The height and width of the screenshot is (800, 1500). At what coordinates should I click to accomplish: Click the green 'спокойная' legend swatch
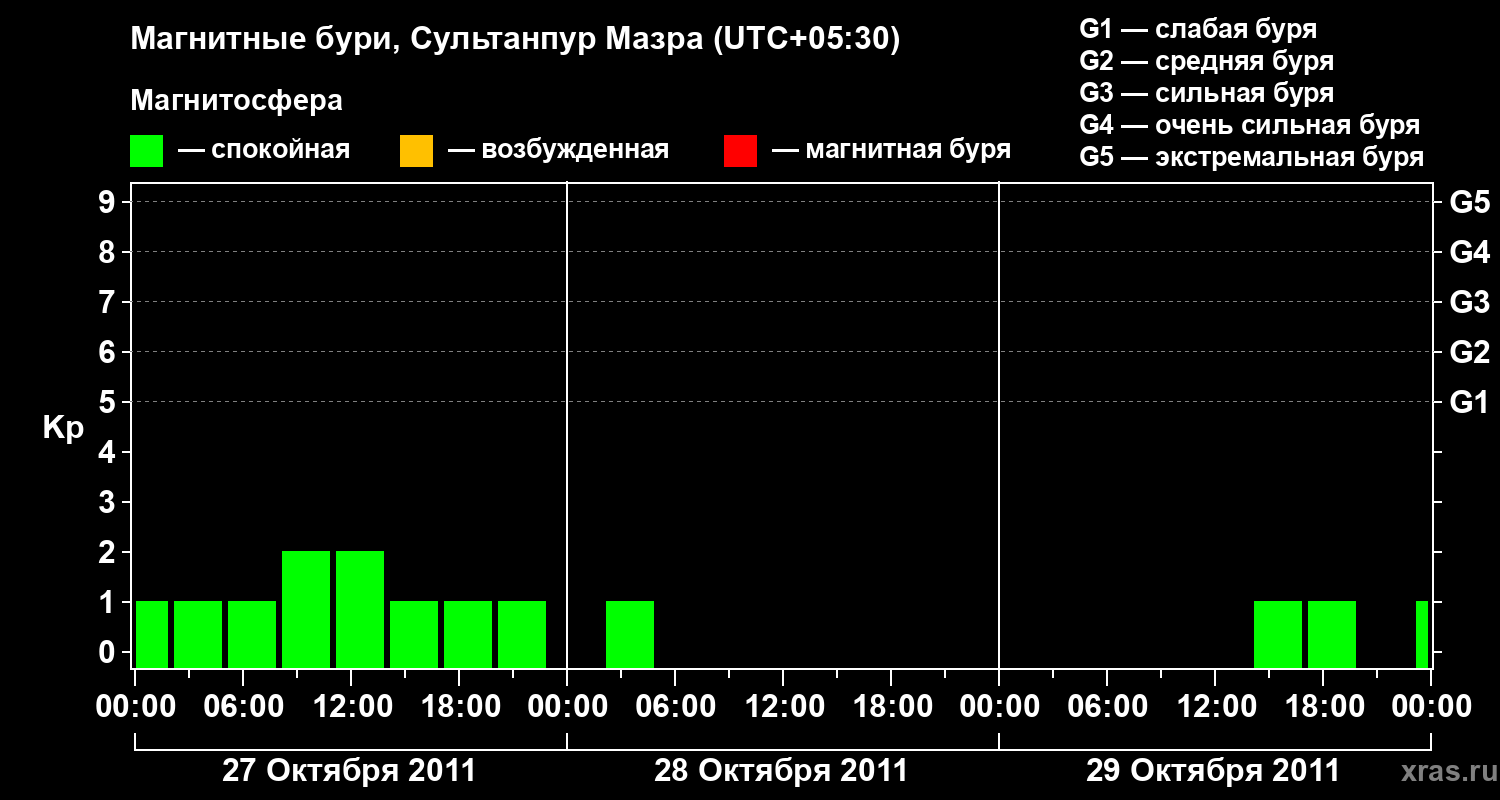(146, 151)
